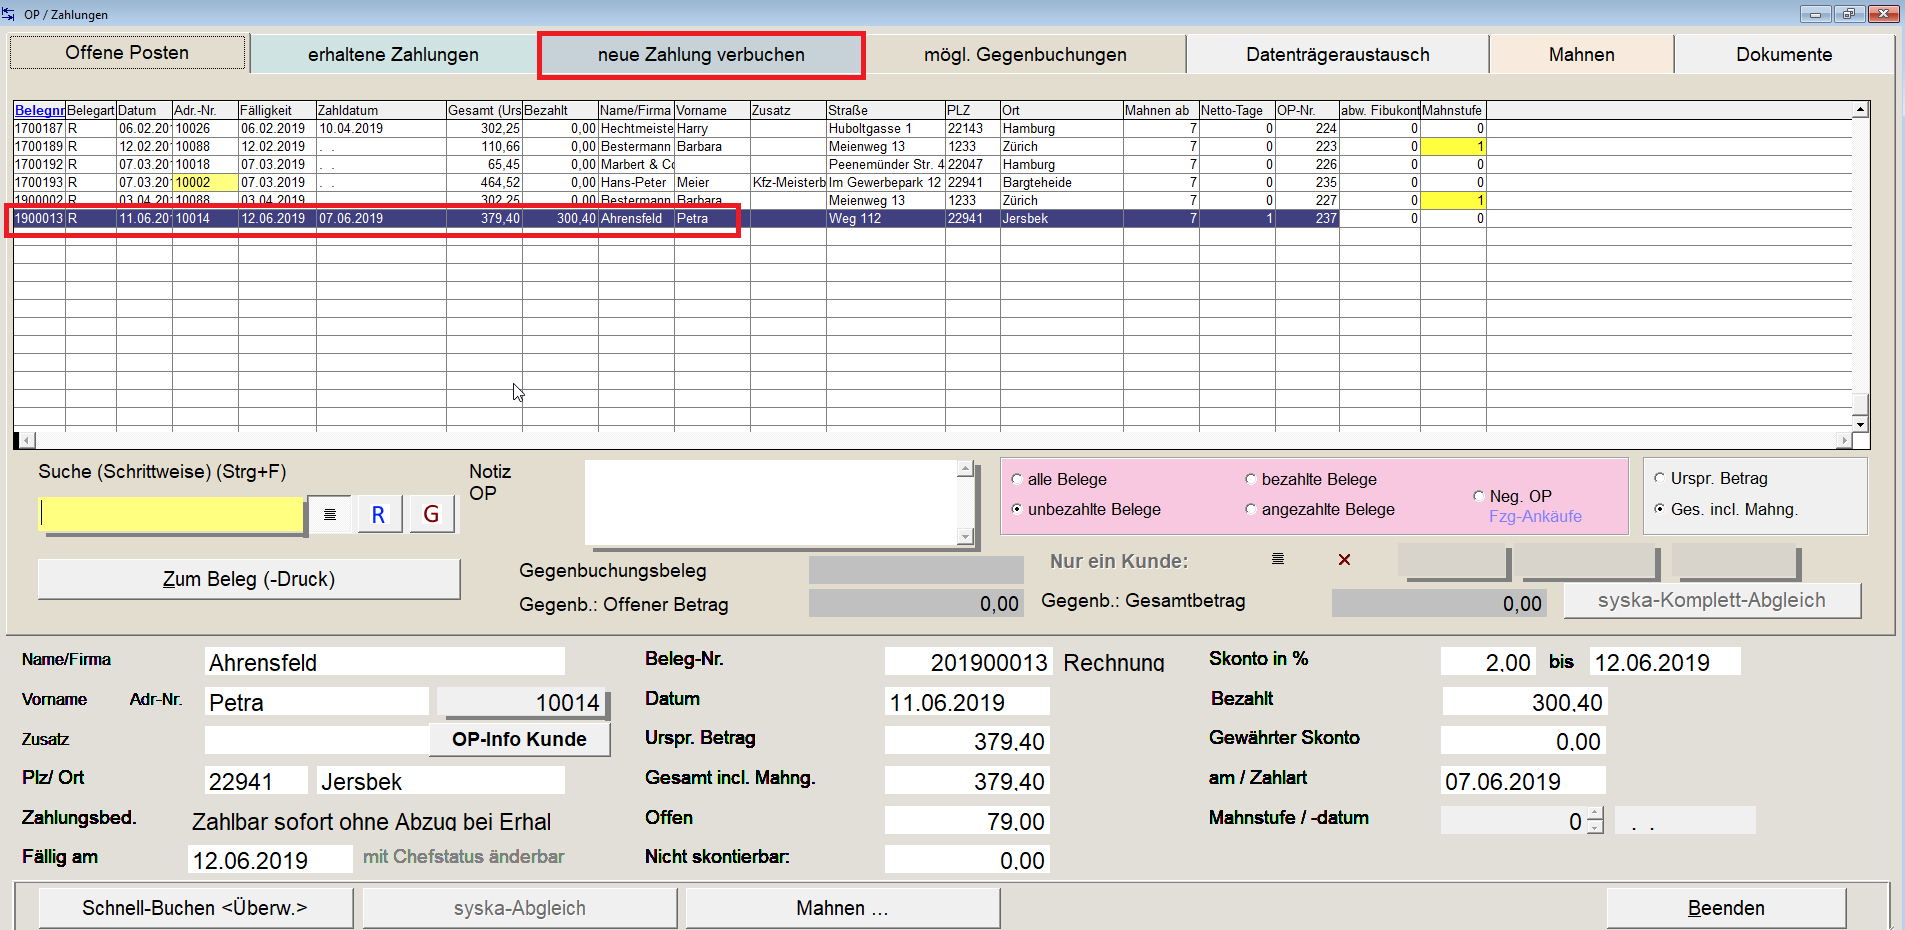Open the Datenträgeraustausch tab
Viewport: 1905px width, 930px height.
(1338, 55)
